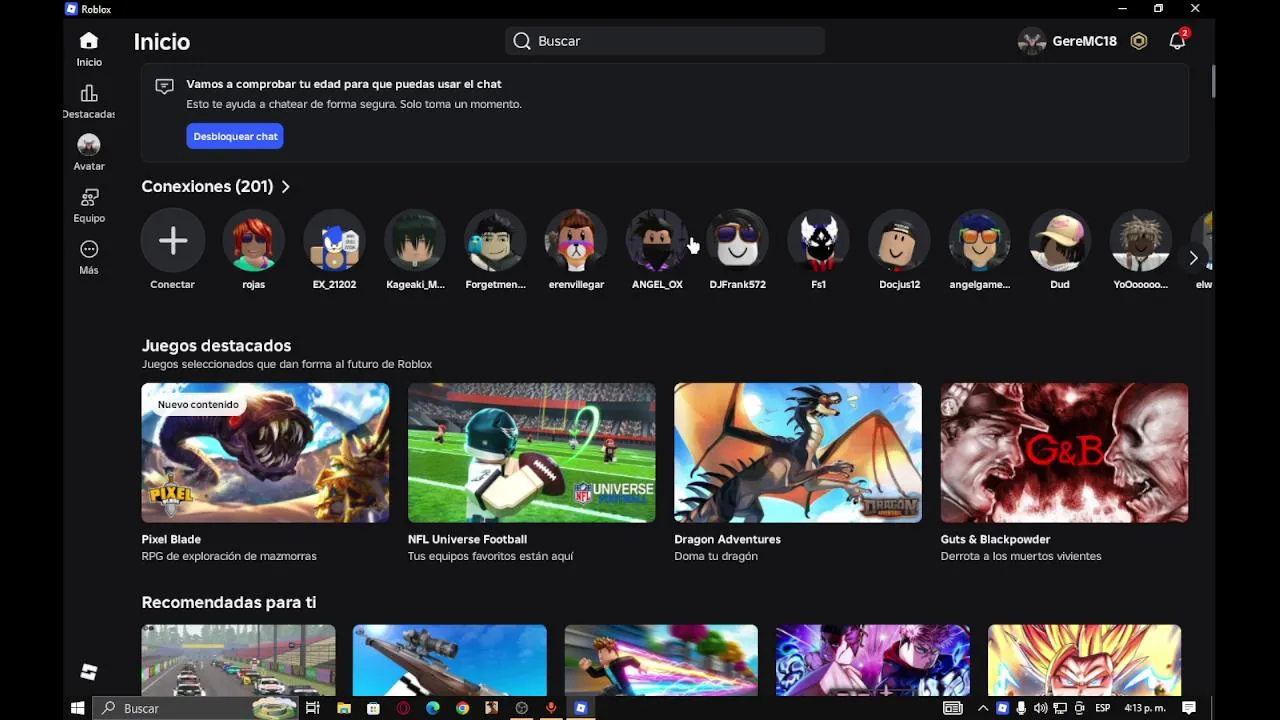
Task: Open Guts & Blackpowder title link
Action: click(x=995, y=539)
